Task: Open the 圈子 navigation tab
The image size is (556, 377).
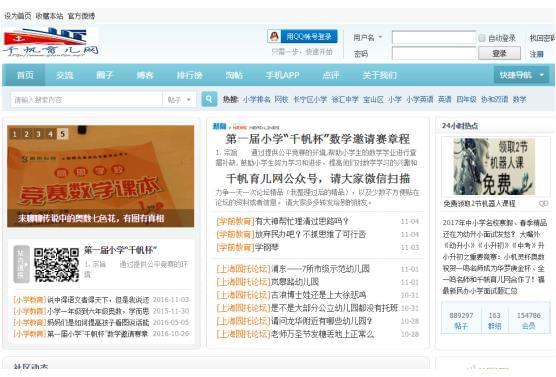Action: [105, 75]
